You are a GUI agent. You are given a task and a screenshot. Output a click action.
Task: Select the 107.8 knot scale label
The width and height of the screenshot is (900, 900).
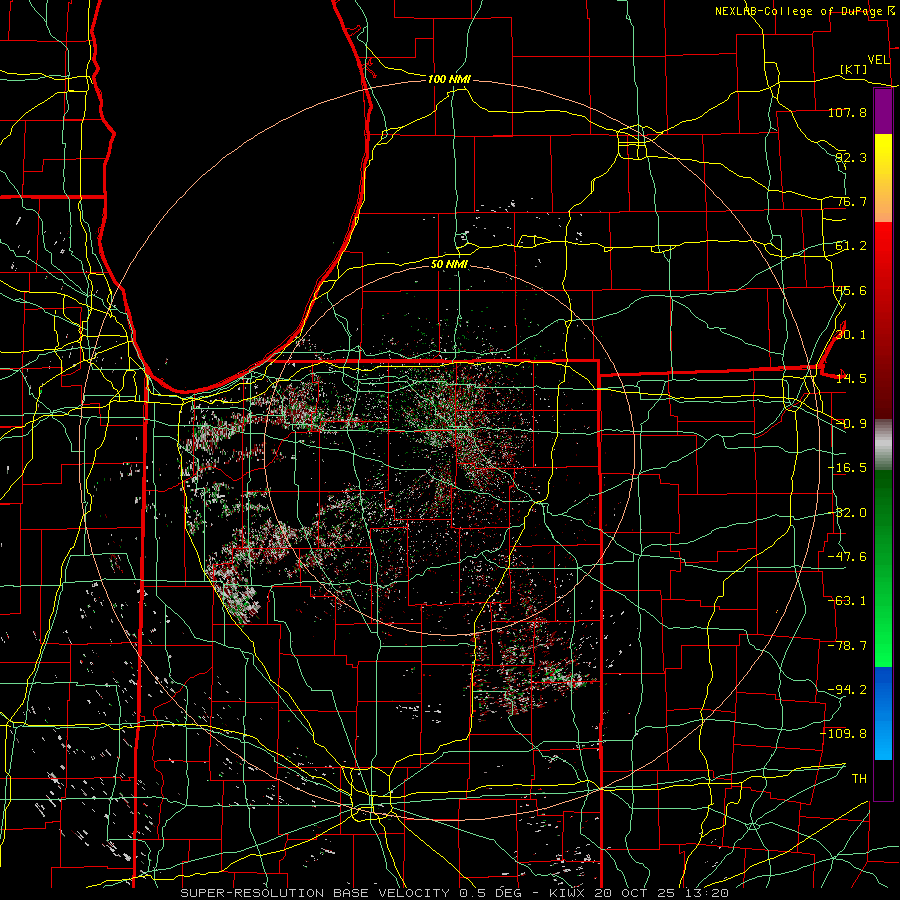click(x=847, y=112)
